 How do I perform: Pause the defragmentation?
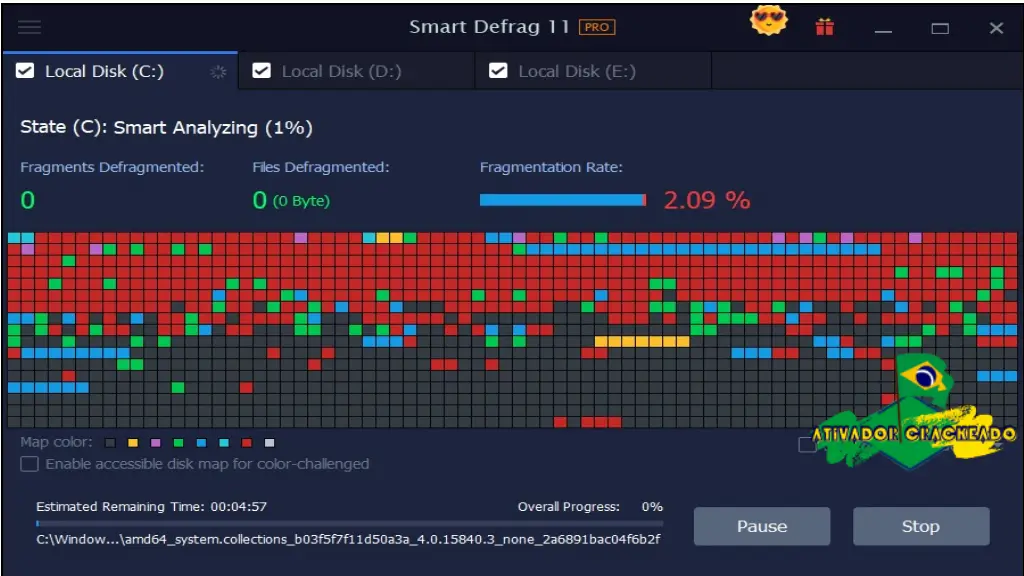coord(761,526)
